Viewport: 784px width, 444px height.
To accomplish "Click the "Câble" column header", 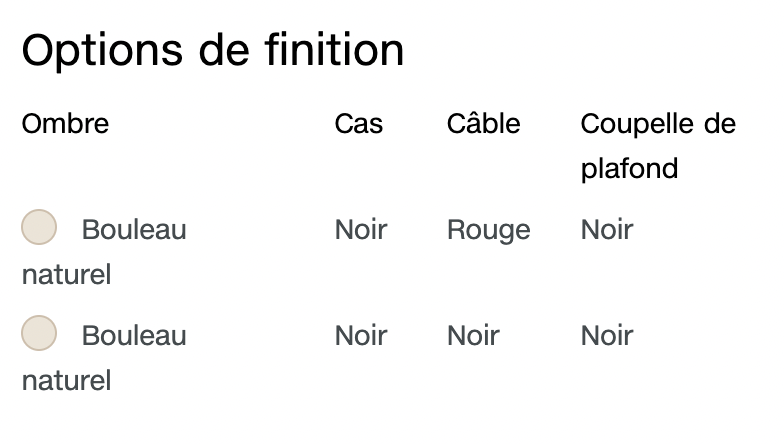I will [x=484, y=124].
